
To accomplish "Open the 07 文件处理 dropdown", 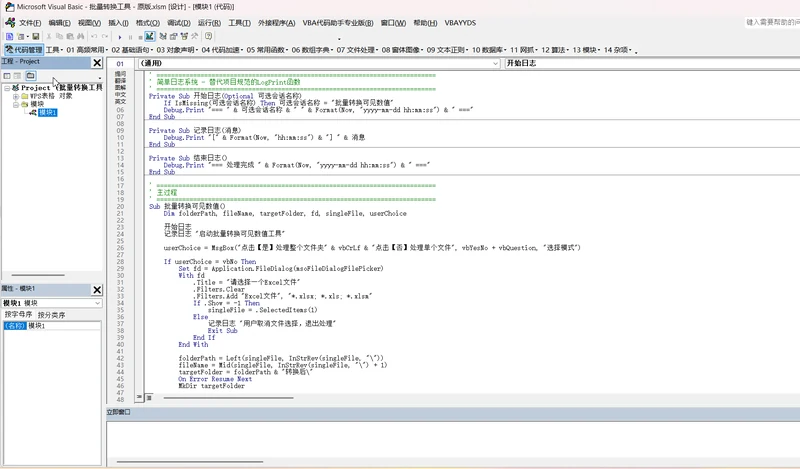I will (357, 50).
